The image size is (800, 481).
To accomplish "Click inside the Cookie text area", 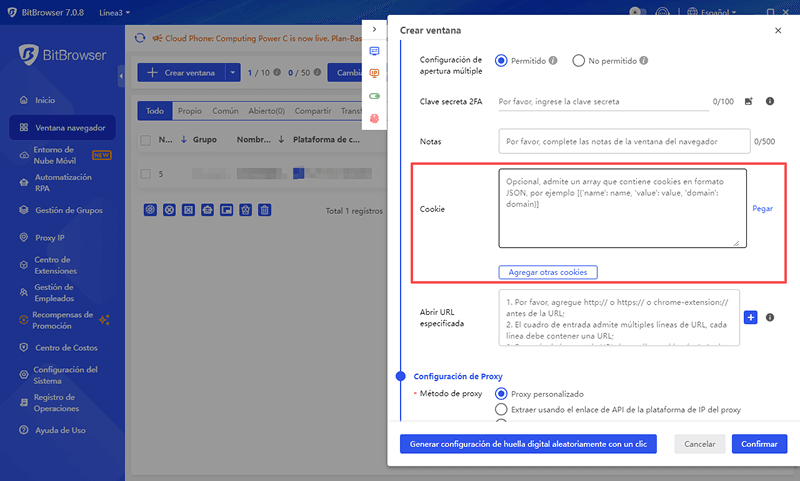I will coord(622,208).
